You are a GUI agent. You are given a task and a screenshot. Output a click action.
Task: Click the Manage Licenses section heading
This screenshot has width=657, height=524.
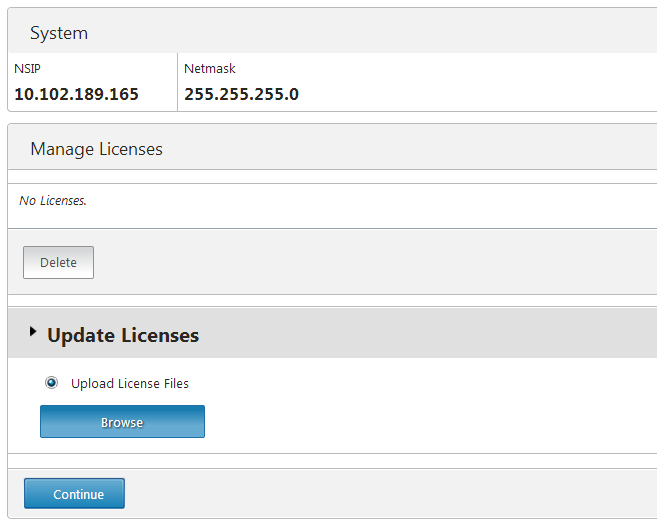click(x=96, y=149)
